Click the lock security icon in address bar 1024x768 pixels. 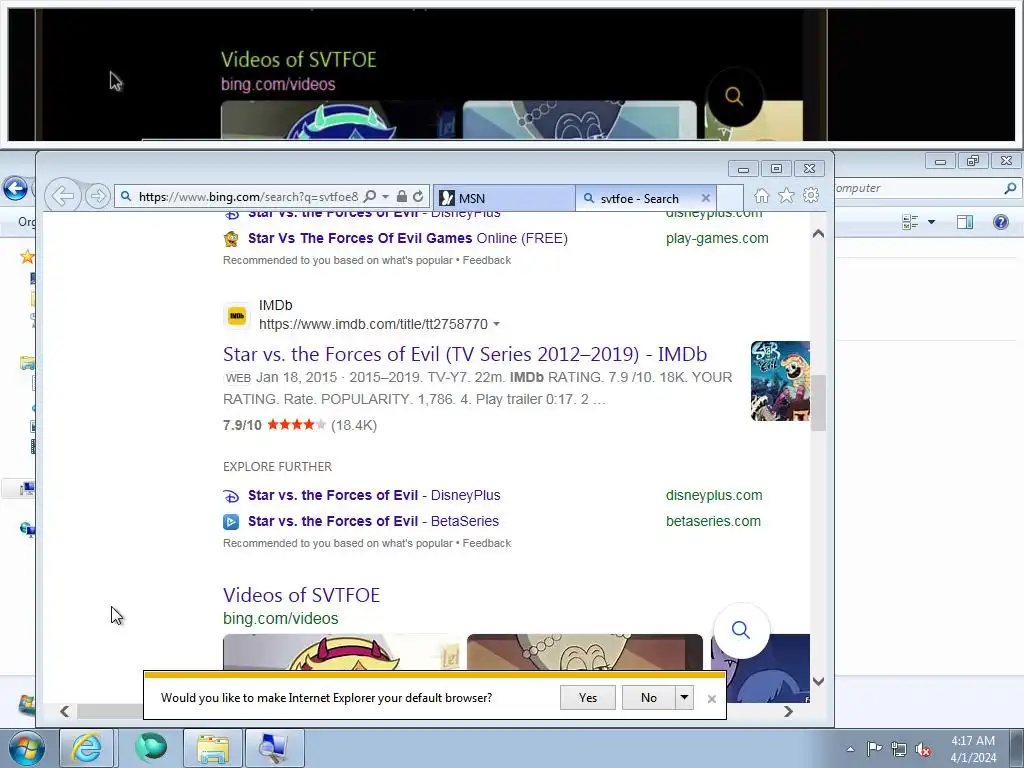pyautogui.click(x=402, y=196)
